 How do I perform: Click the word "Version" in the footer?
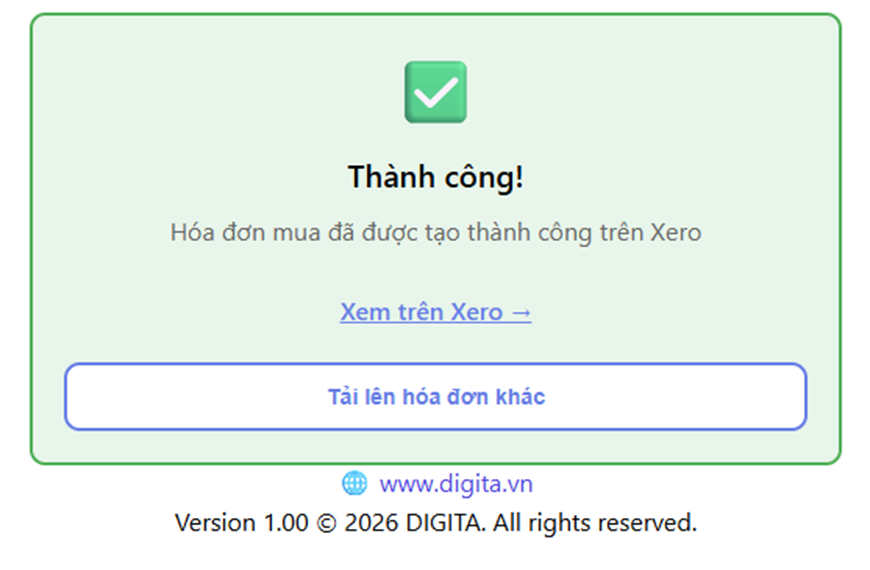tap(215, 522)
